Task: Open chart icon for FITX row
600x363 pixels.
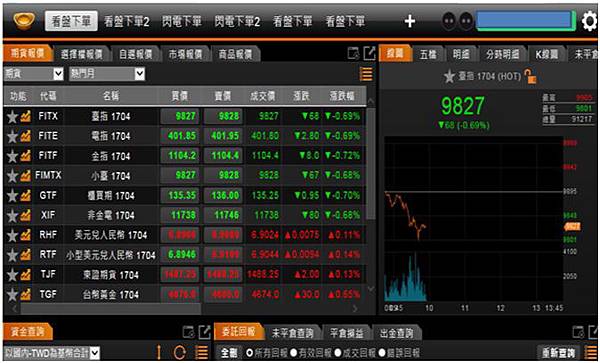Action: pyautogui.click(x=26, y=116)
